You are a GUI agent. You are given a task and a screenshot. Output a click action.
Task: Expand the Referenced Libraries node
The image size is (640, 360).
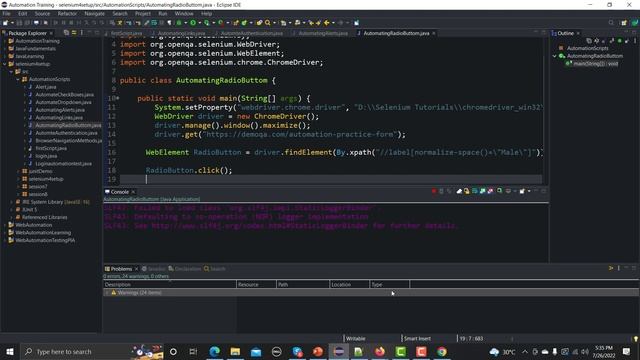(12, 217)
